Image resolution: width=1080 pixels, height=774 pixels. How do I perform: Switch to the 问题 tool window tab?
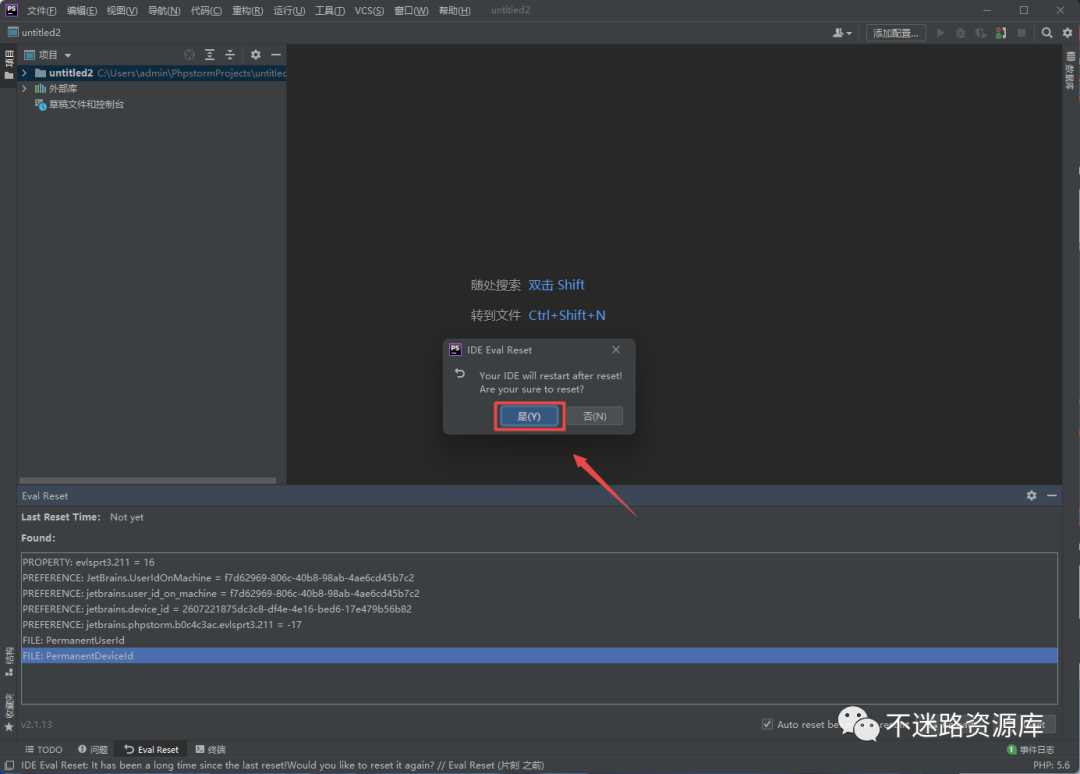coord(93,749)
